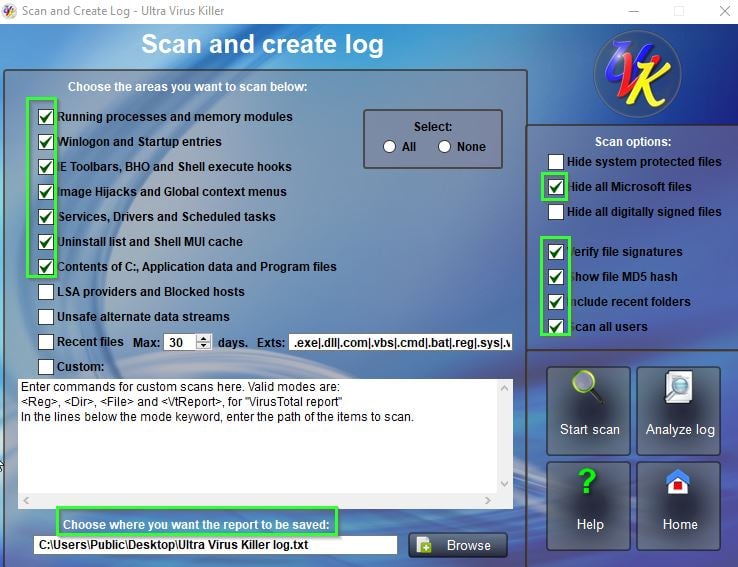Click the magnifier icon on Start scan
The width and height of the screenshot is (738, 567).
tap(587, 388)
